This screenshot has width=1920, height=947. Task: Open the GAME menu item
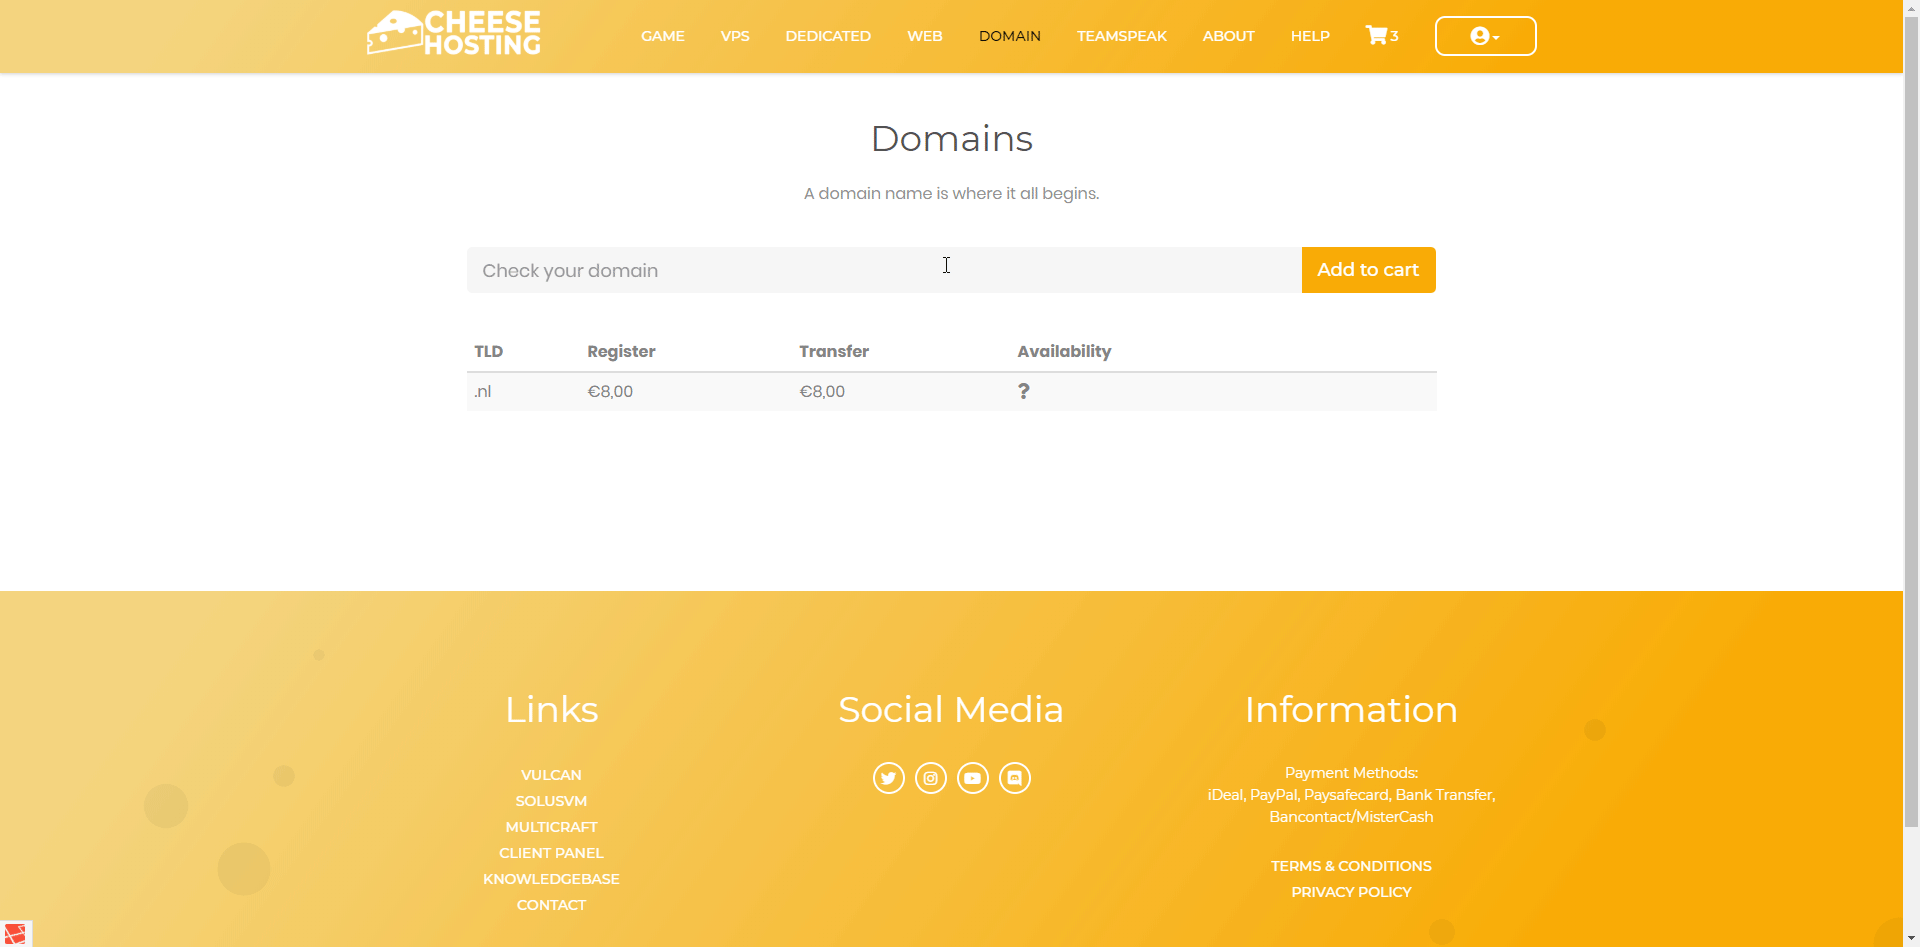tap(662, 36)
